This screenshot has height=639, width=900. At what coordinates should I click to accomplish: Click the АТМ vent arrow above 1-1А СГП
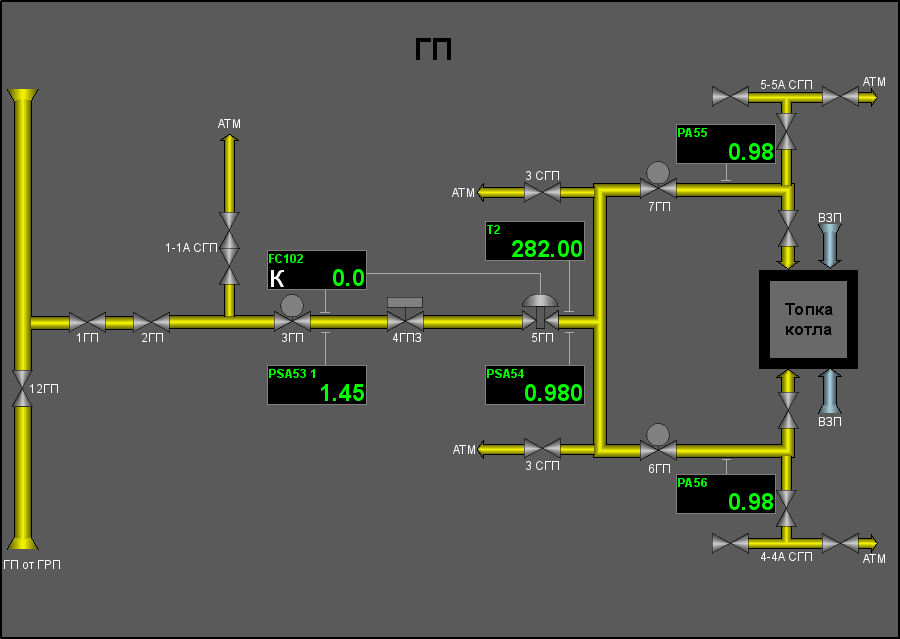(229, 172)
